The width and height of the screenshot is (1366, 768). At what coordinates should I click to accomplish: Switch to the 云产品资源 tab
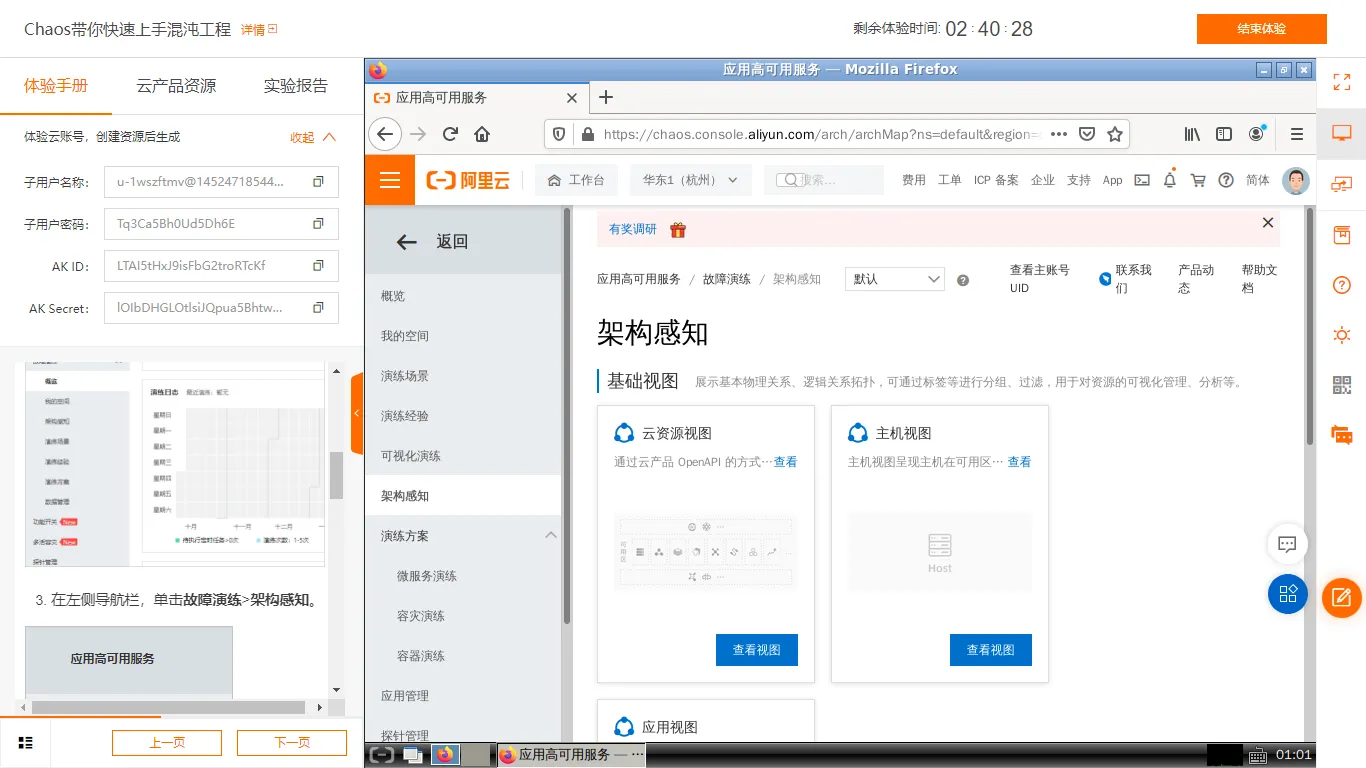[176, 86]
